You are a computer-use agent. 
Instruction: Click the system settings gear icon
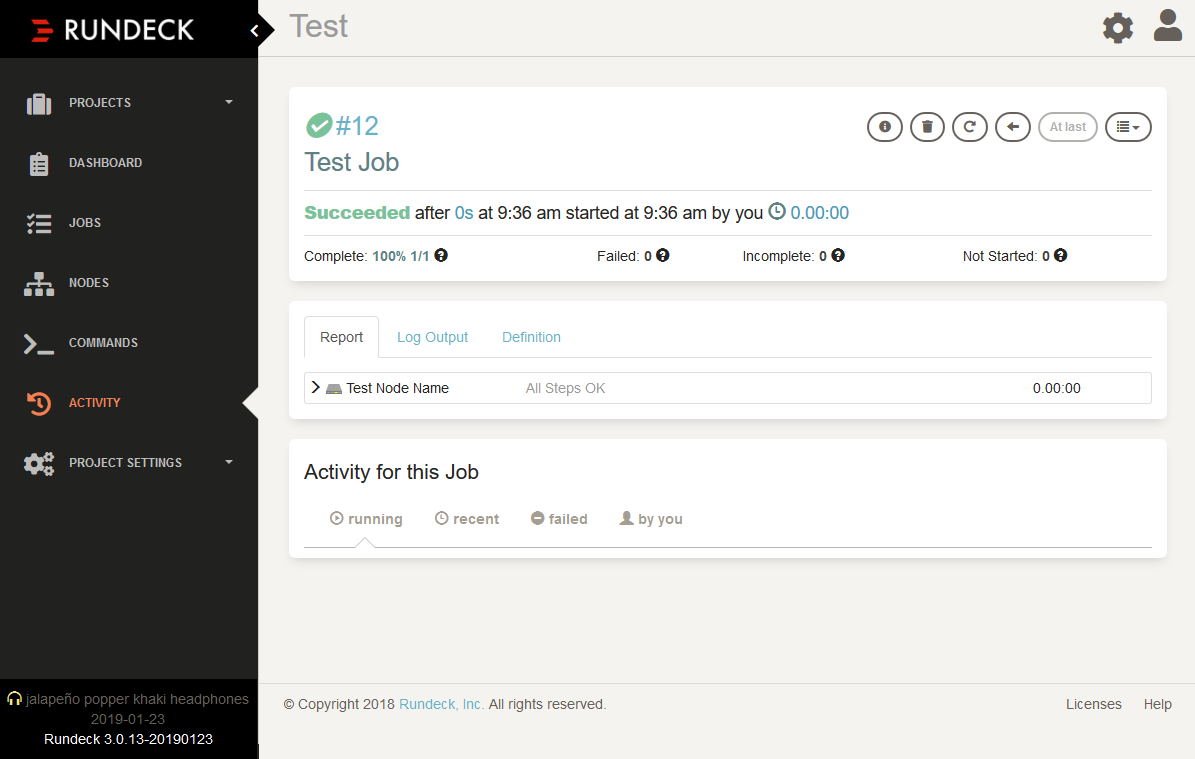click(x=1117, y=27)
